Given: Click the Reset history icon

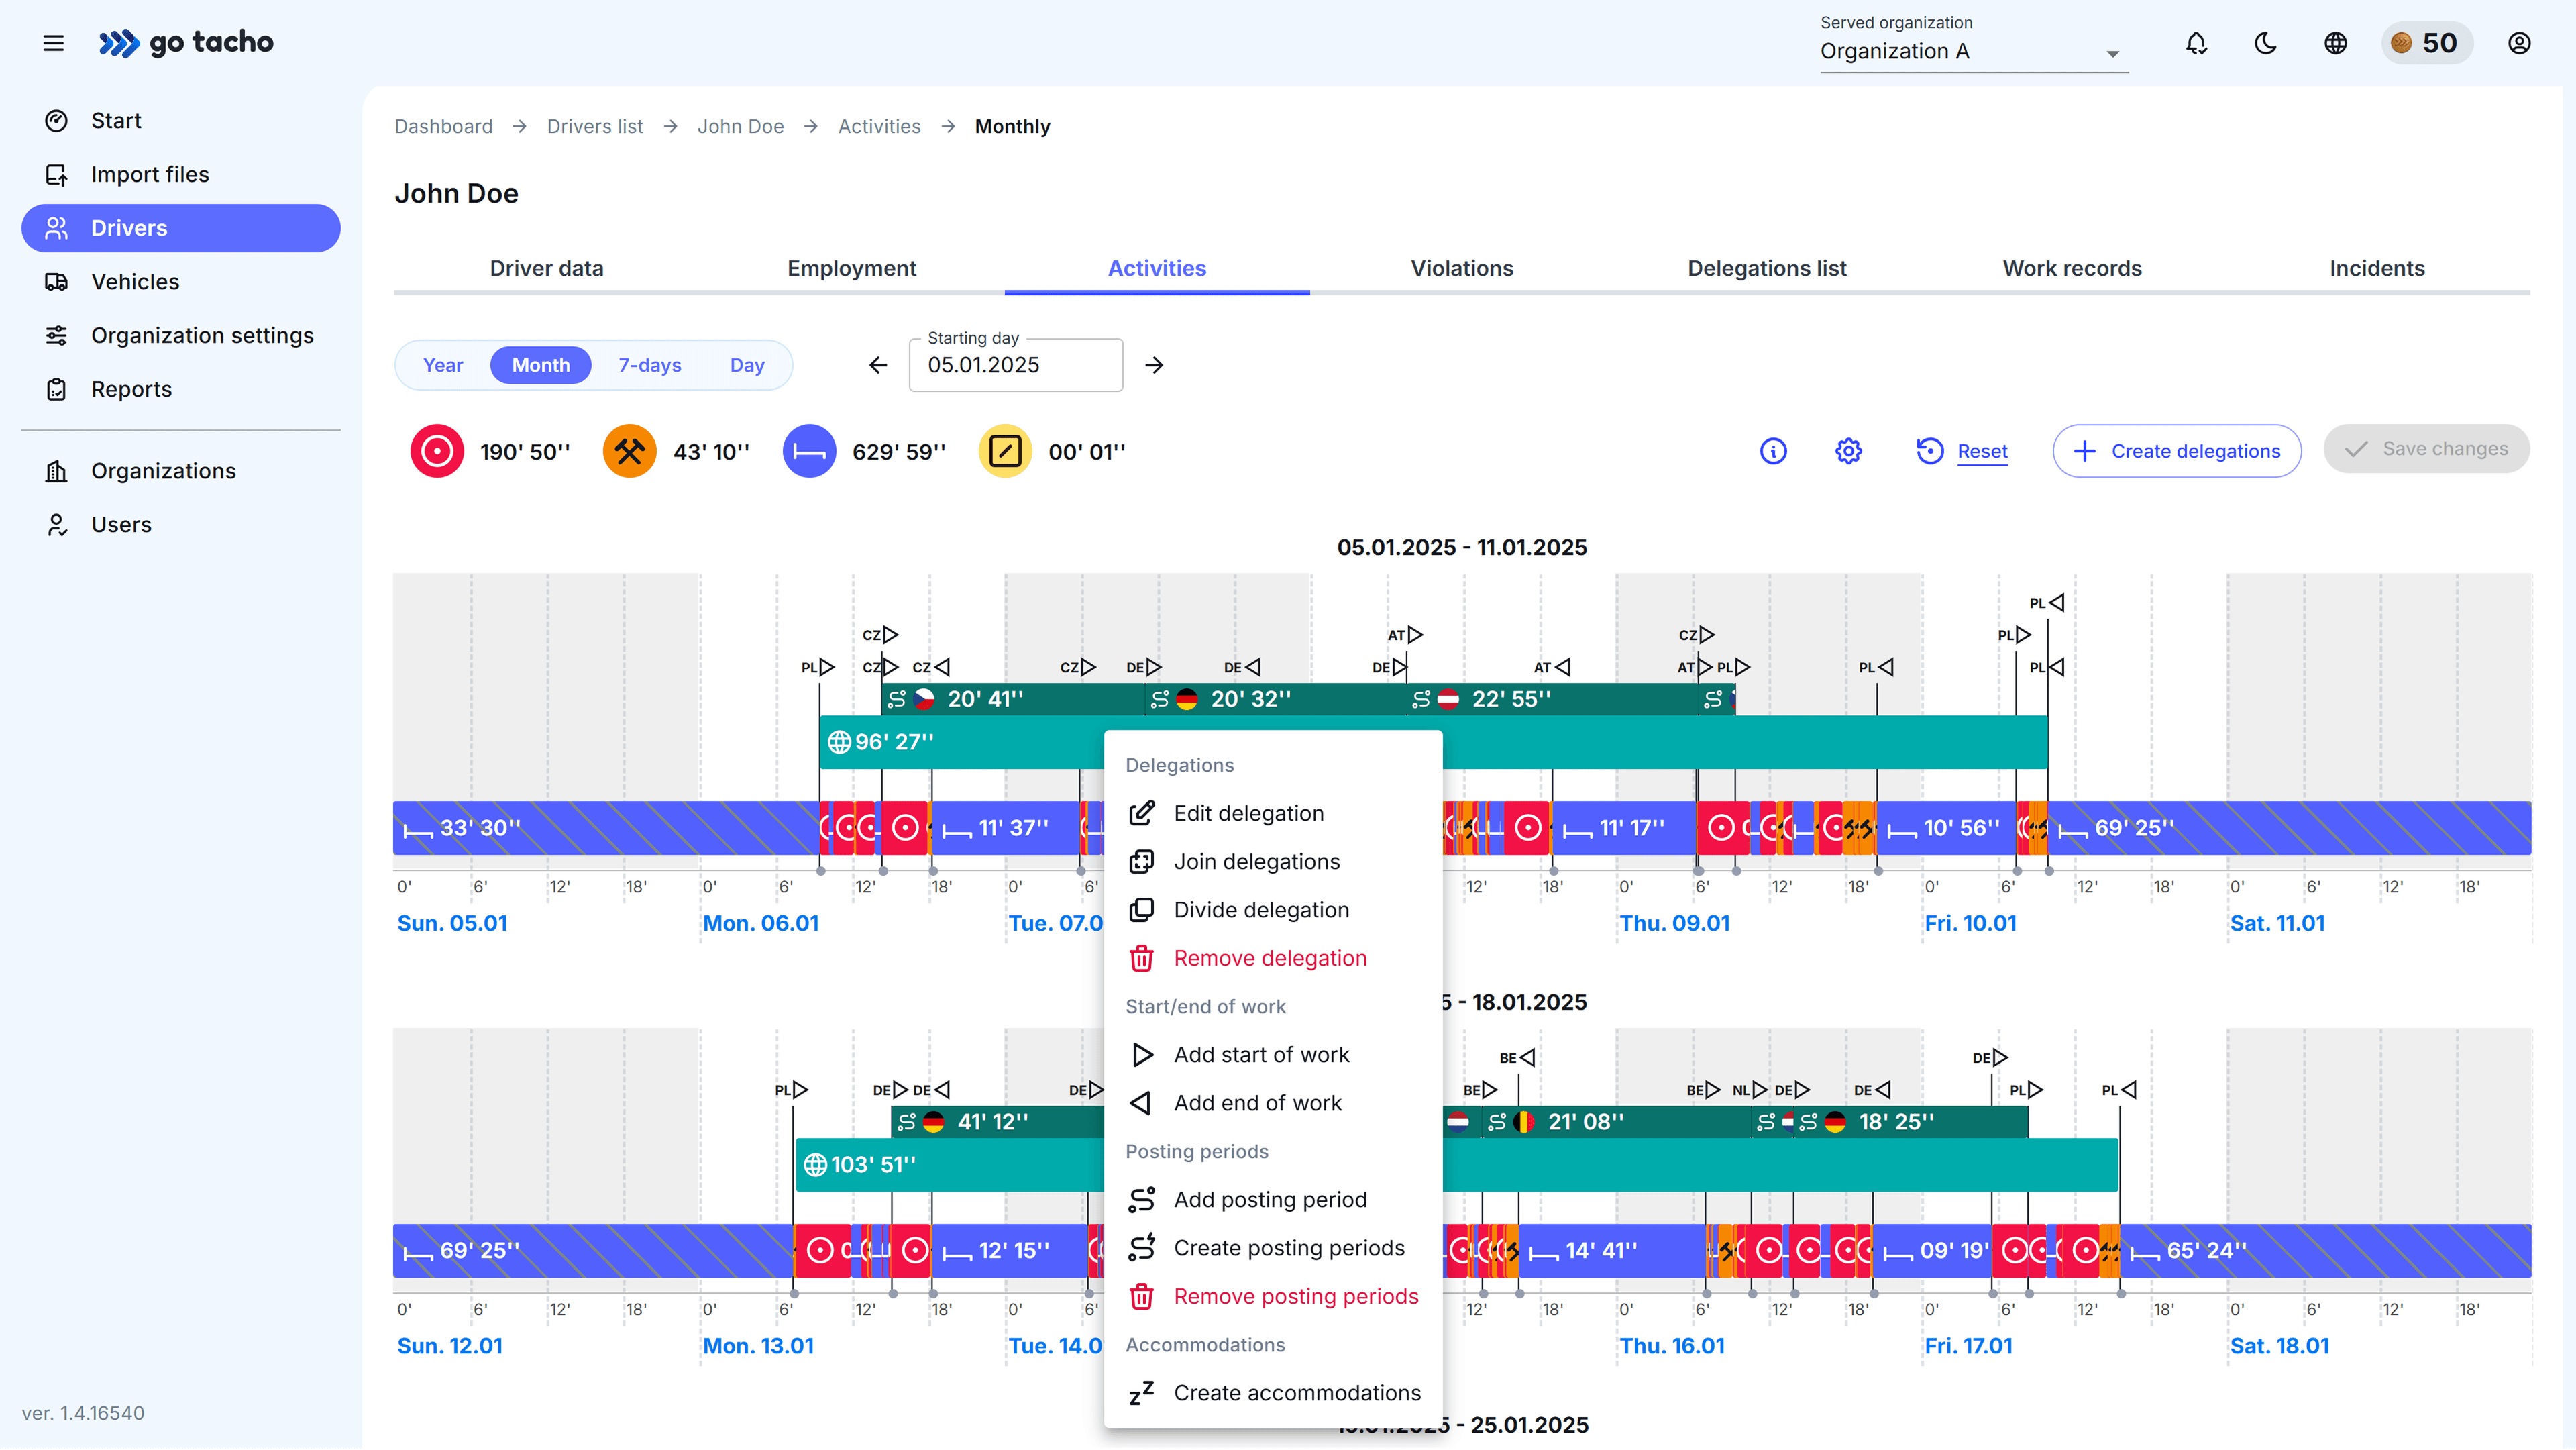Looking at the screenshot, I should pyautogui.click(x=1929, y=450).
